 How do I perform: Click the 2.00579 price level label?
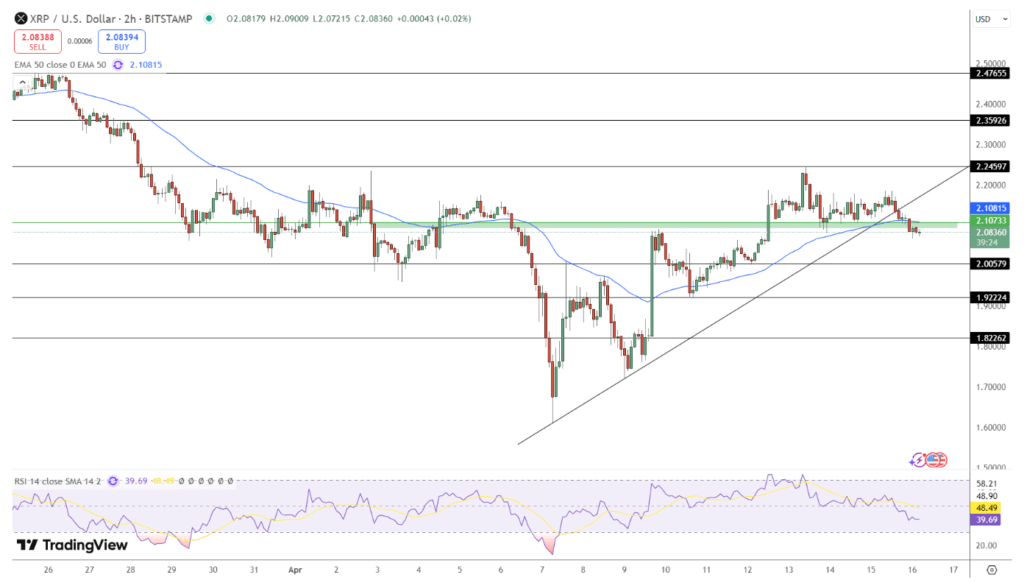point(991,264)
